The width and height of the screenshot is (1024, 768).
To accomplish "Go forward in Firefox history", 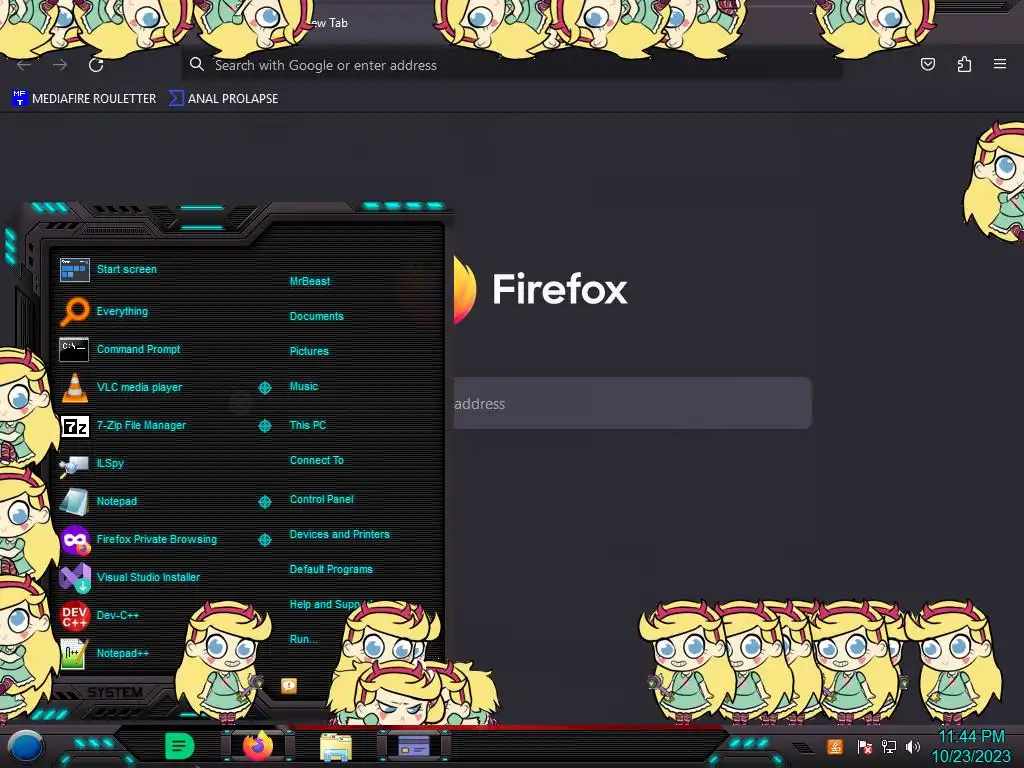I will tap(60, 65).
